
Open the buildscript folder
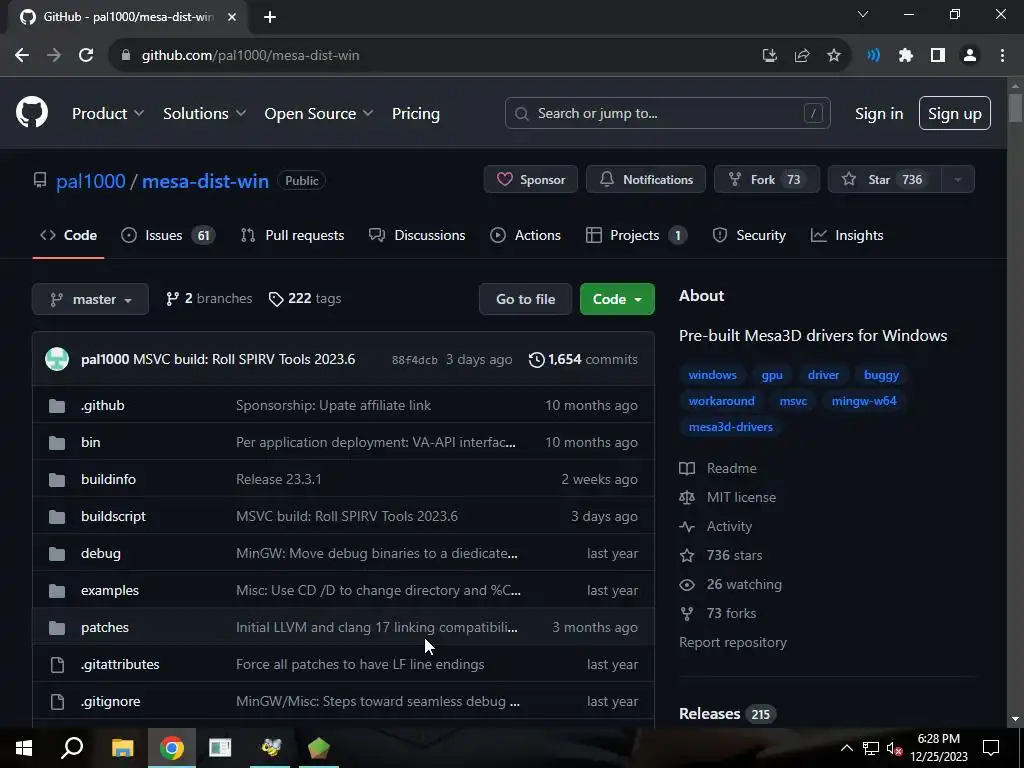pos(113,516)
